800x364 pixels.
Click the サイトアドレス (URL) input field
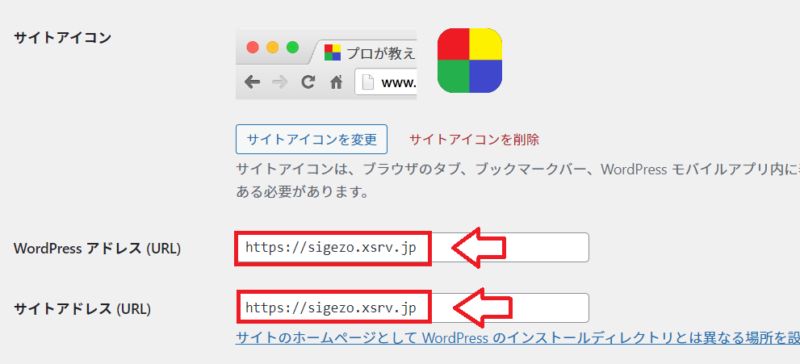coord(412,307)
